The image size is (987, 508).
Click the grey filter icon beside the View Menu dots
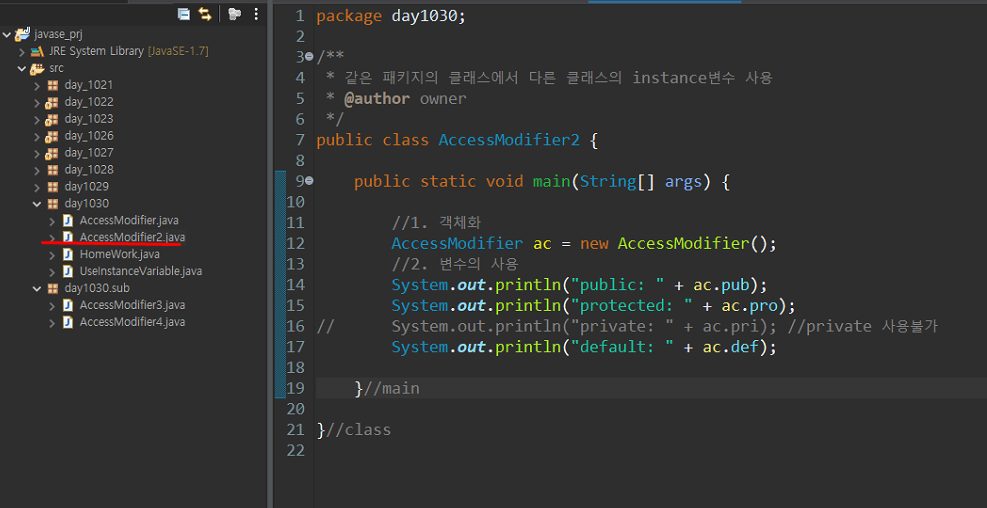(234, 14)
